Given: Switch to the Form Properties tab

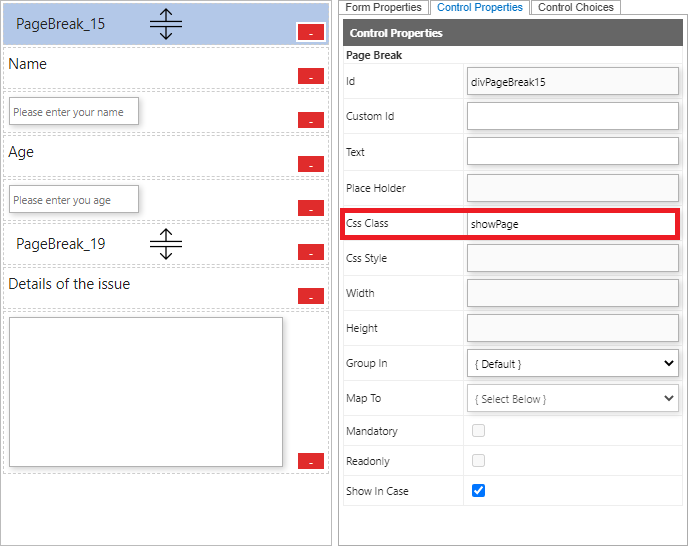Looking at the screenshot, I should (x=384, y=7).
